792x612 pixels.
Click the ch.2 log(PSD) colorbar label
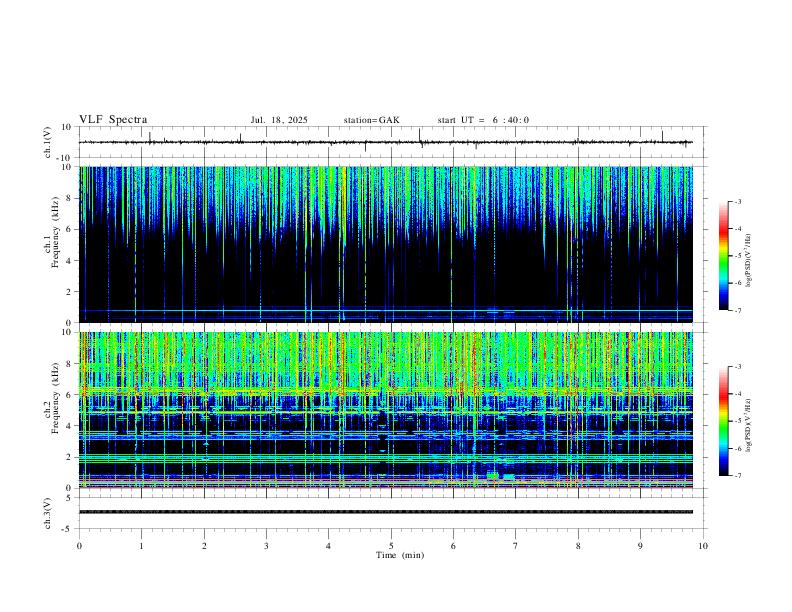pos(749,425)
